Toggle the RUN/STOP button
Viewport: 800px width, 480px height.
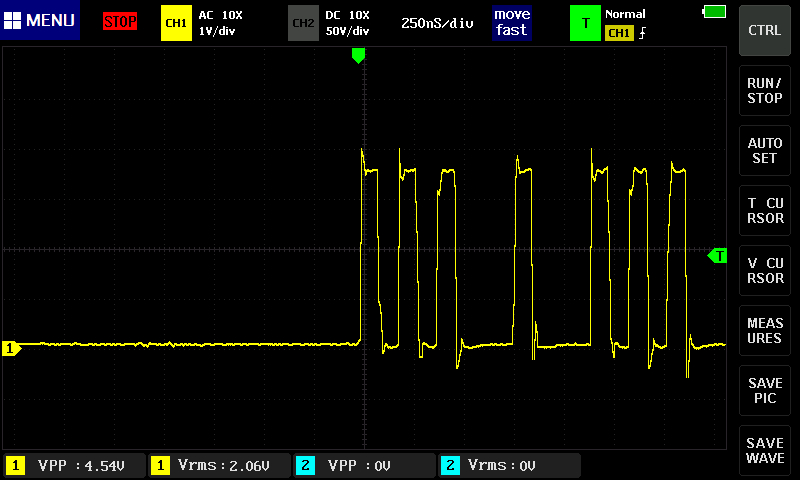(x=765, y=91)
